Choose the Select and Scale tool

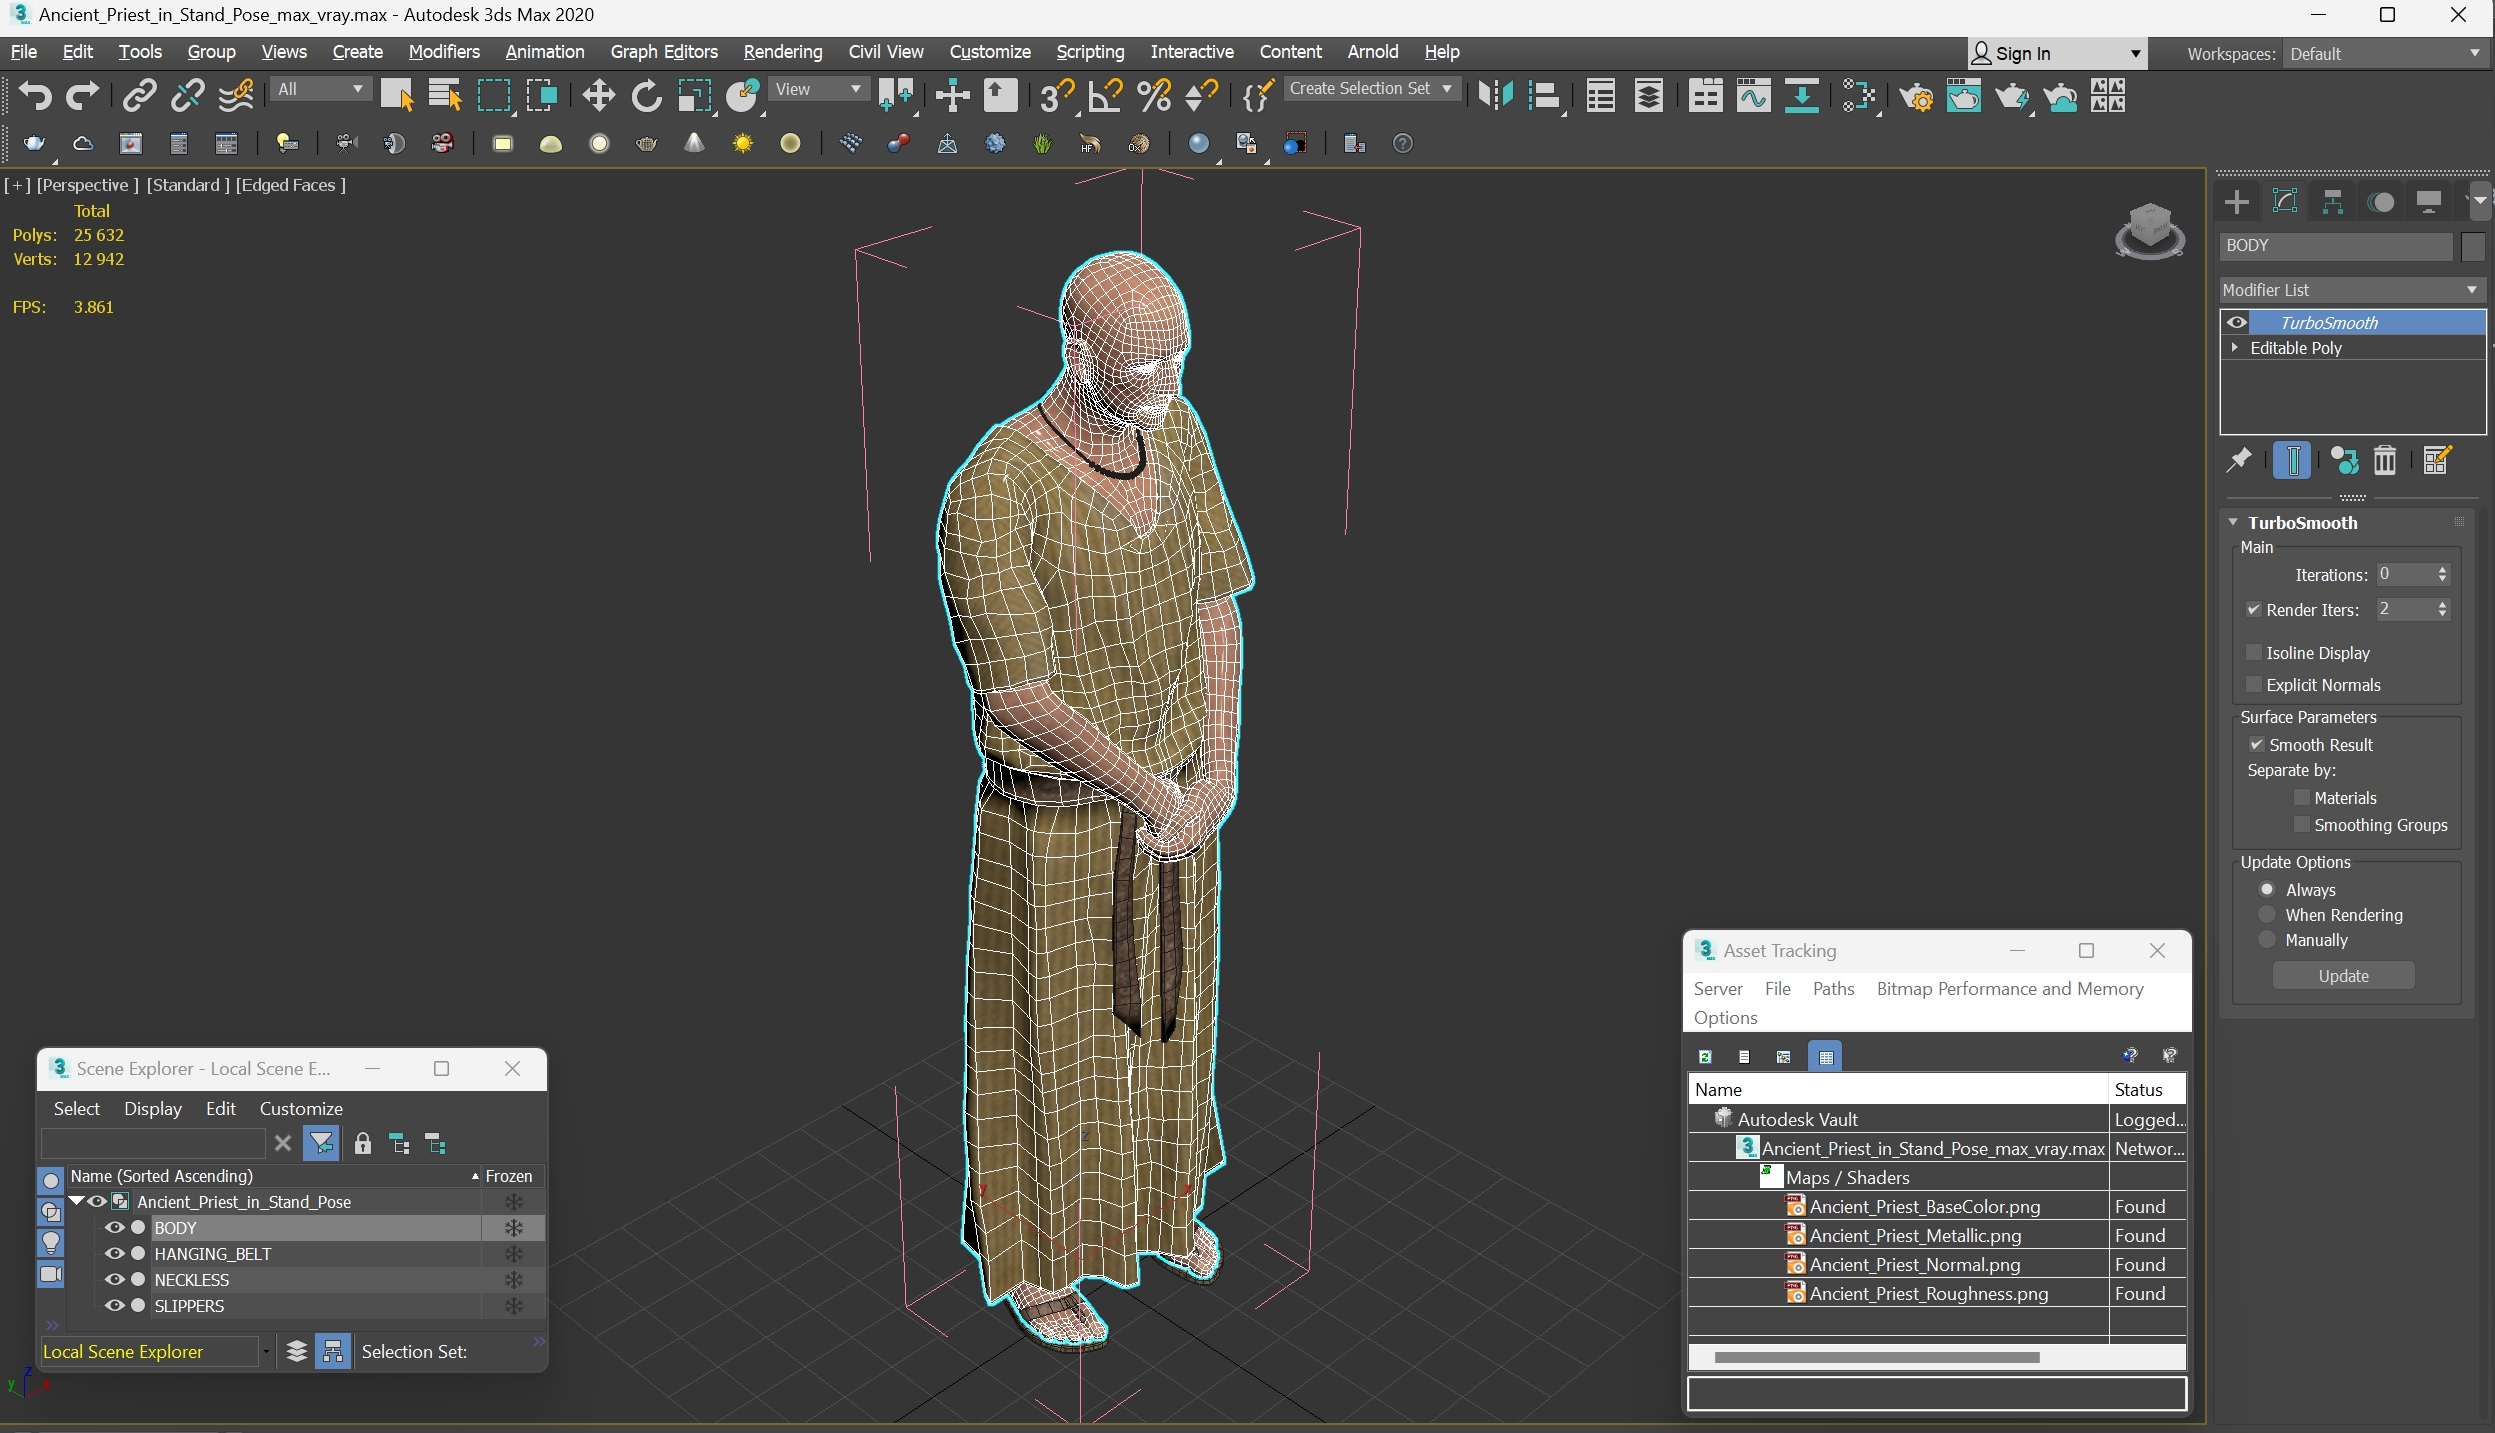click(x=694, y=96)
